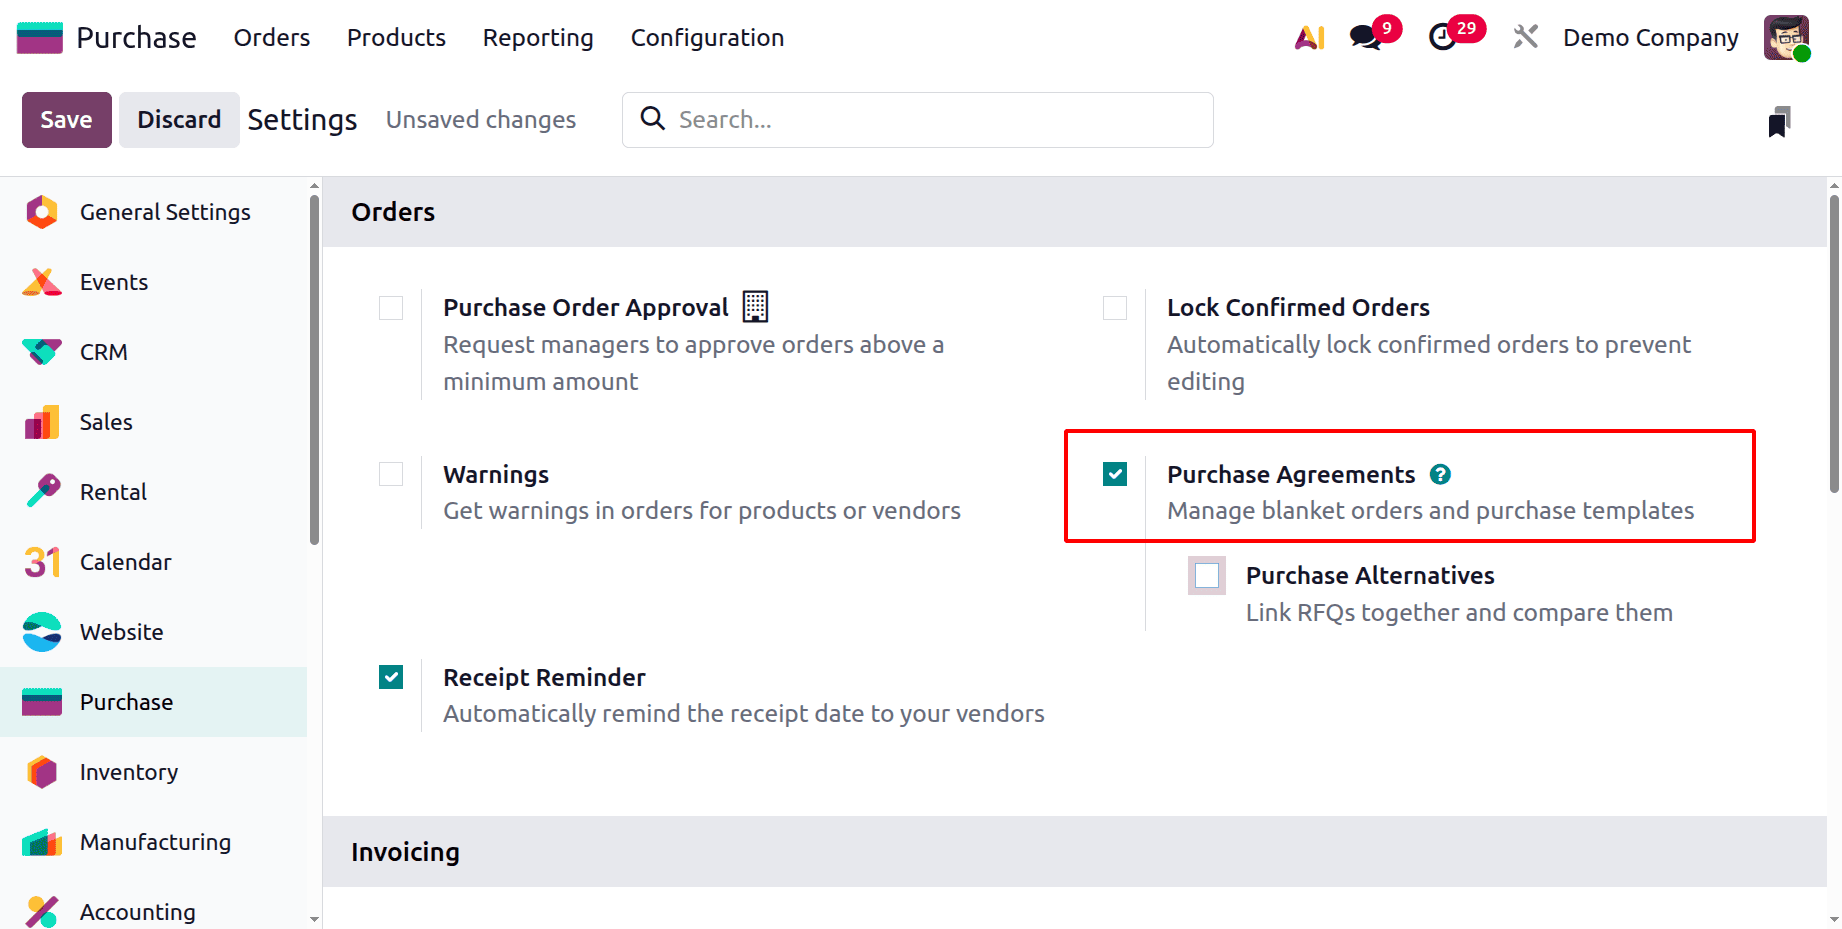
Task: Open the Orders menu
Action: 271,37
